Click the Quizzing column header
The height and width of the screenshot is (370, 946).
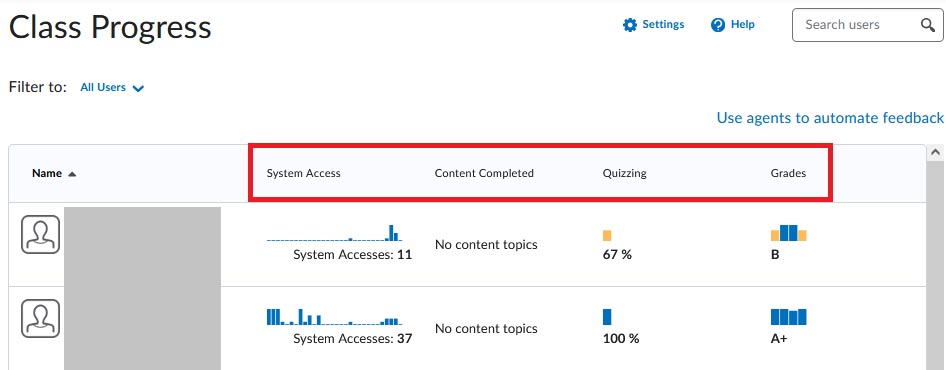tap(624, 173)
